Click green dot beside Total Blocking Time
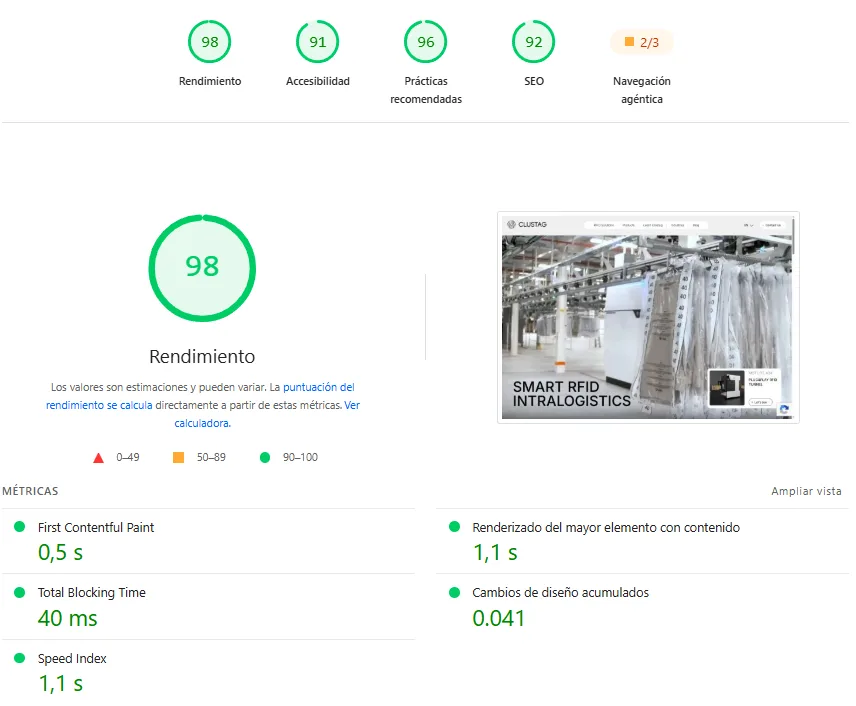Viewport: 856px width, 706px height. point(20,592)
